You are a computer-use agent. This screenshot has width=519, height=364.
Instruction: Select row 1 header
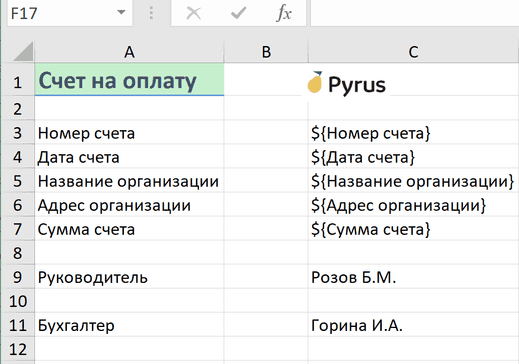[18, 80]
